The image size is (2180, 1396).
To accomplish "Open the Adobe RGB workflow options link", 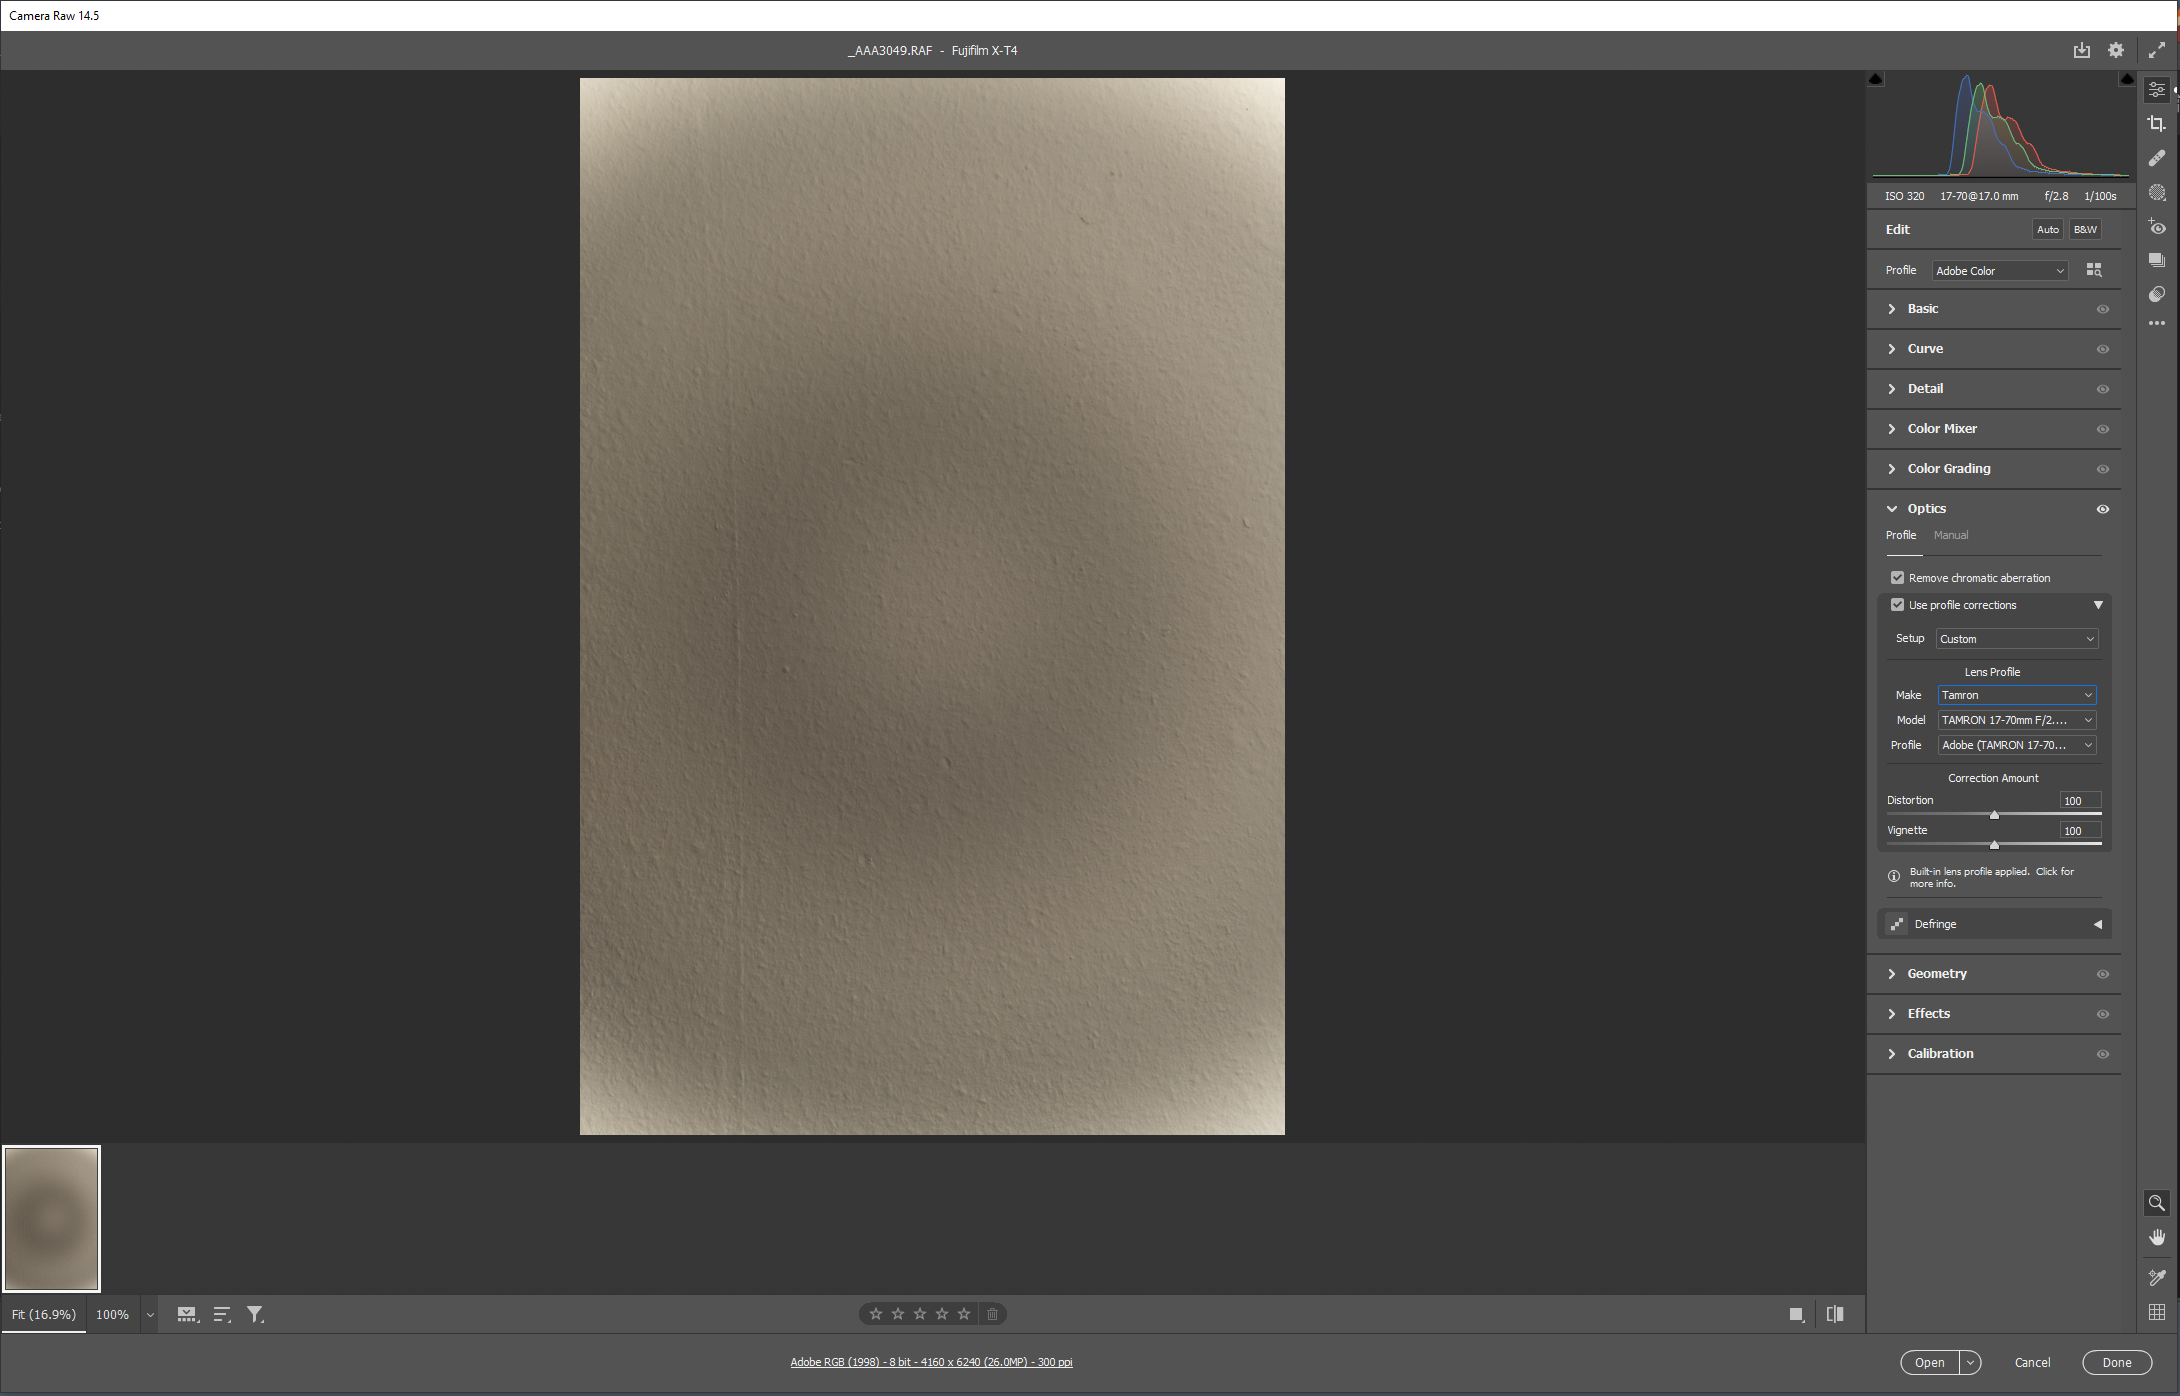I will coord(931,1361).
